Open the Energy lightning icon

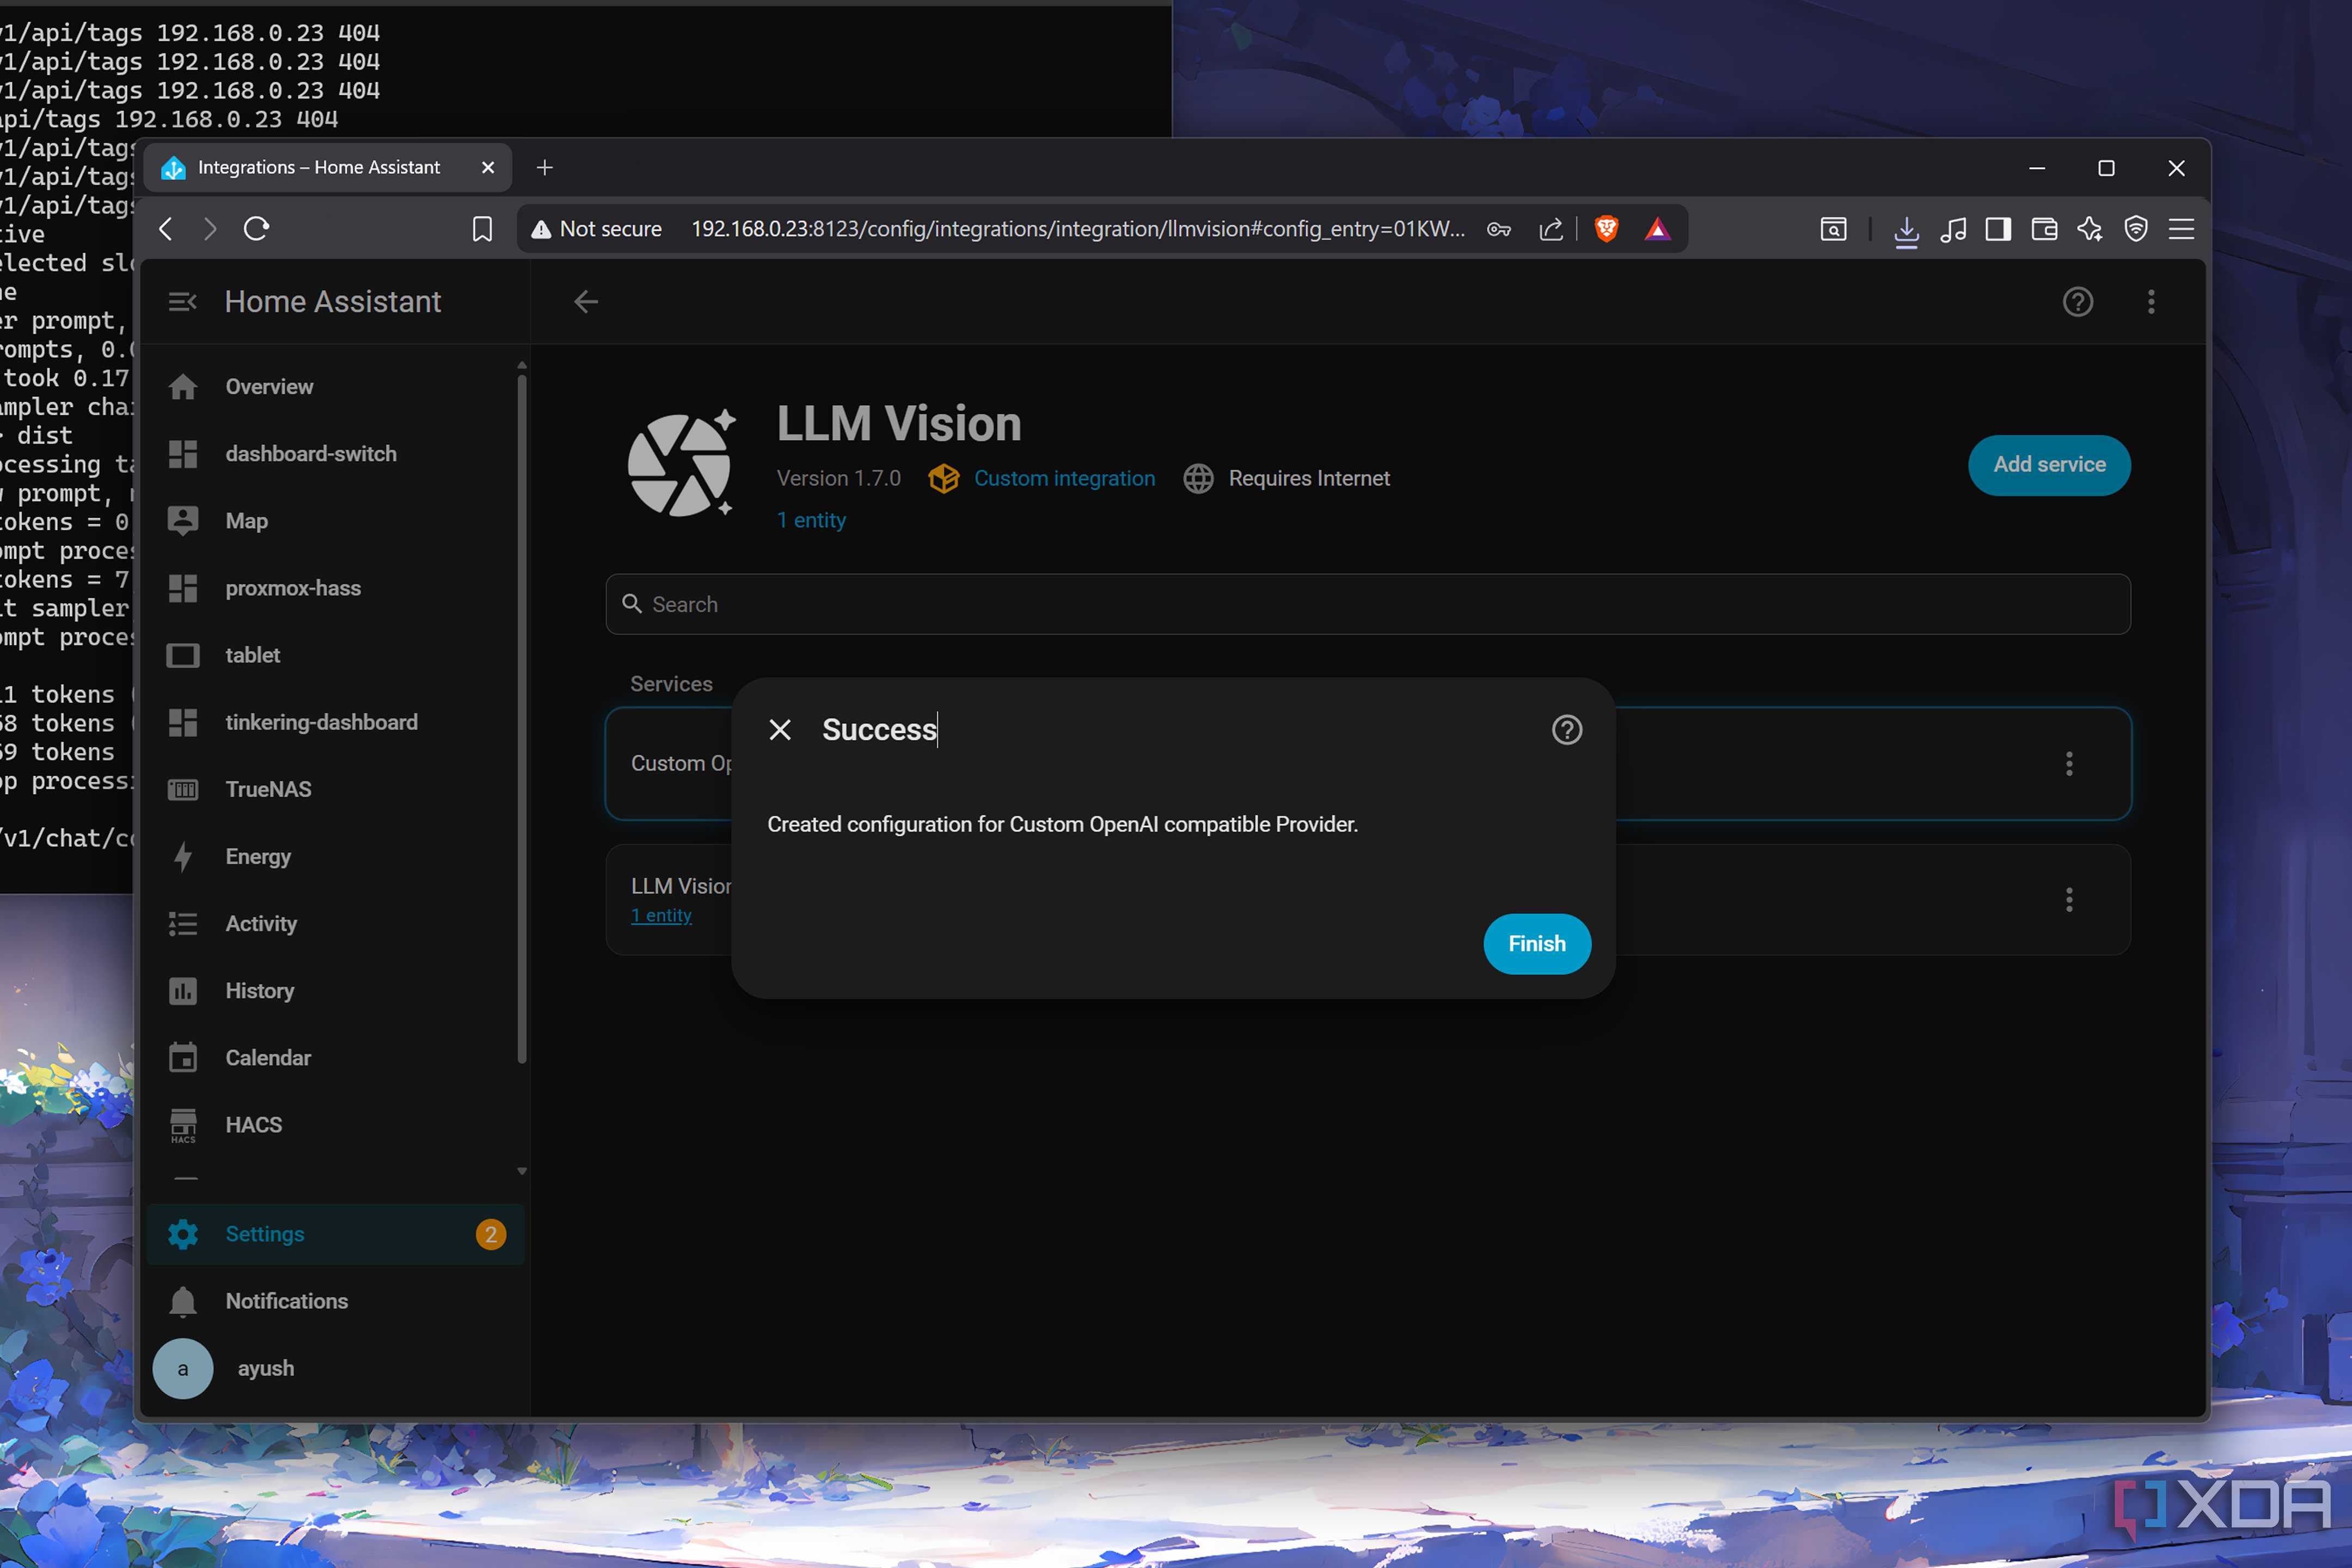point(183,856)
